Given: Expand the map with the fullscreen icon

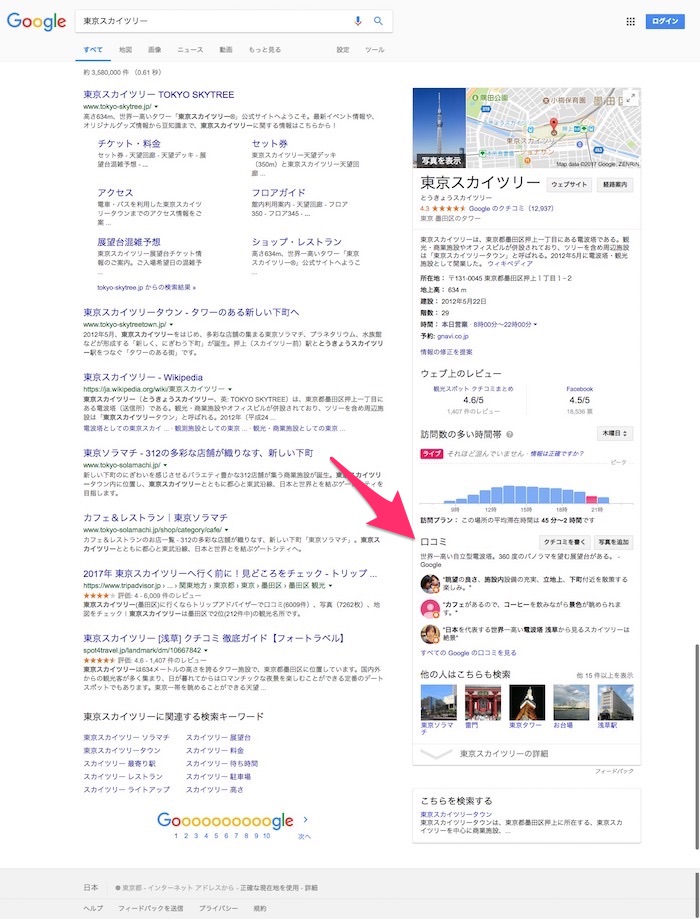Looking at the screenshot, I should coord(630,98).
